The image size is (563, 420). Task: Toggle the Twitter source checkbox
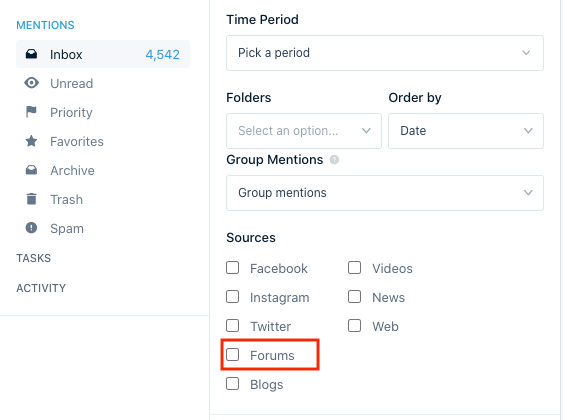tap(233, 326)
